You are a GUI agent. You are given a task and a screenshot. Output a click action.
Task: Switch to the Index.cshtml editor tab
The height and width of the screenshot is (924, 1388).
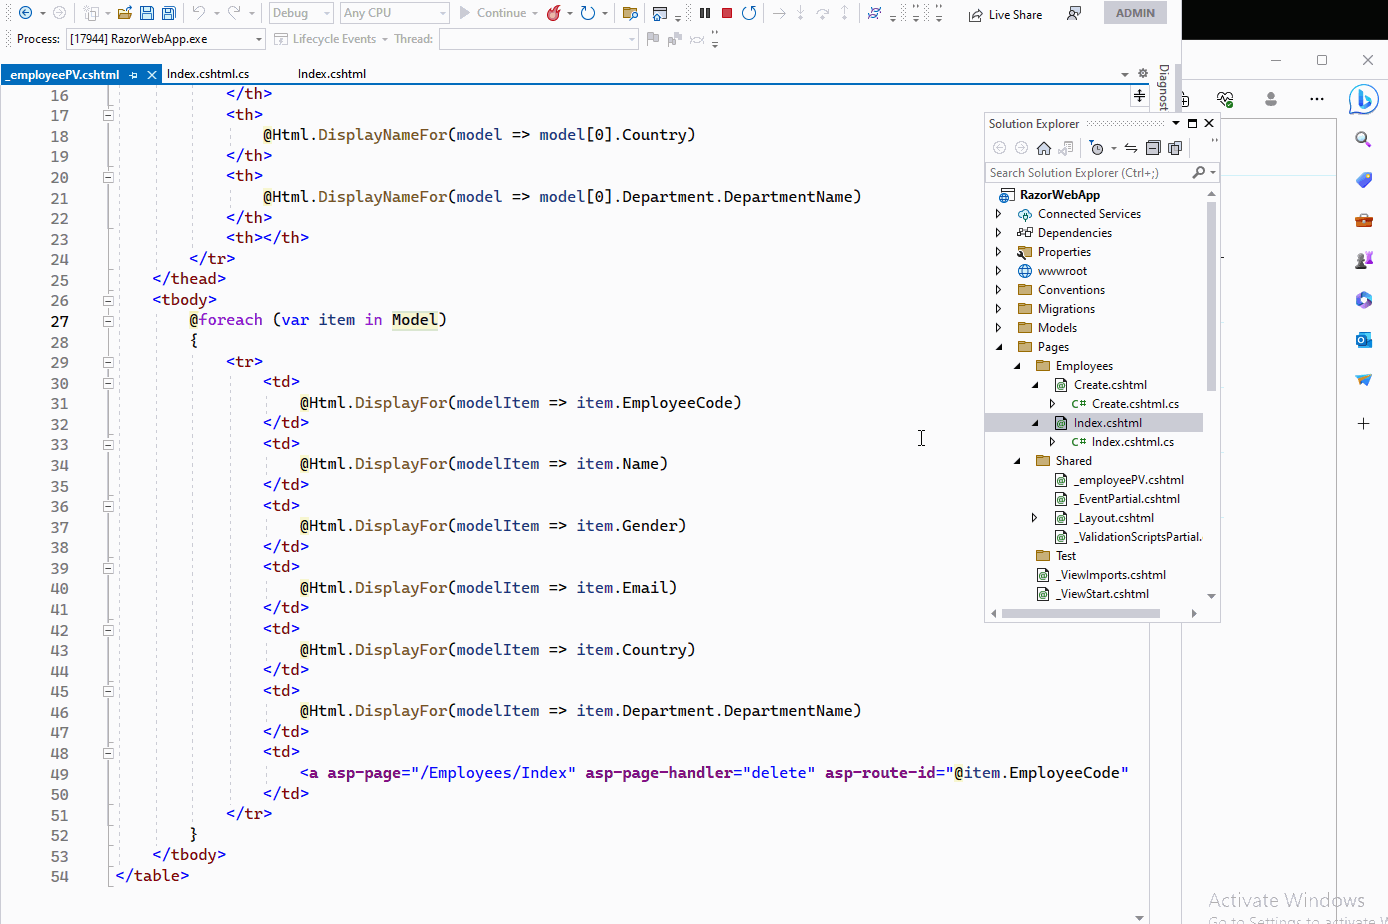coord(332,74)
